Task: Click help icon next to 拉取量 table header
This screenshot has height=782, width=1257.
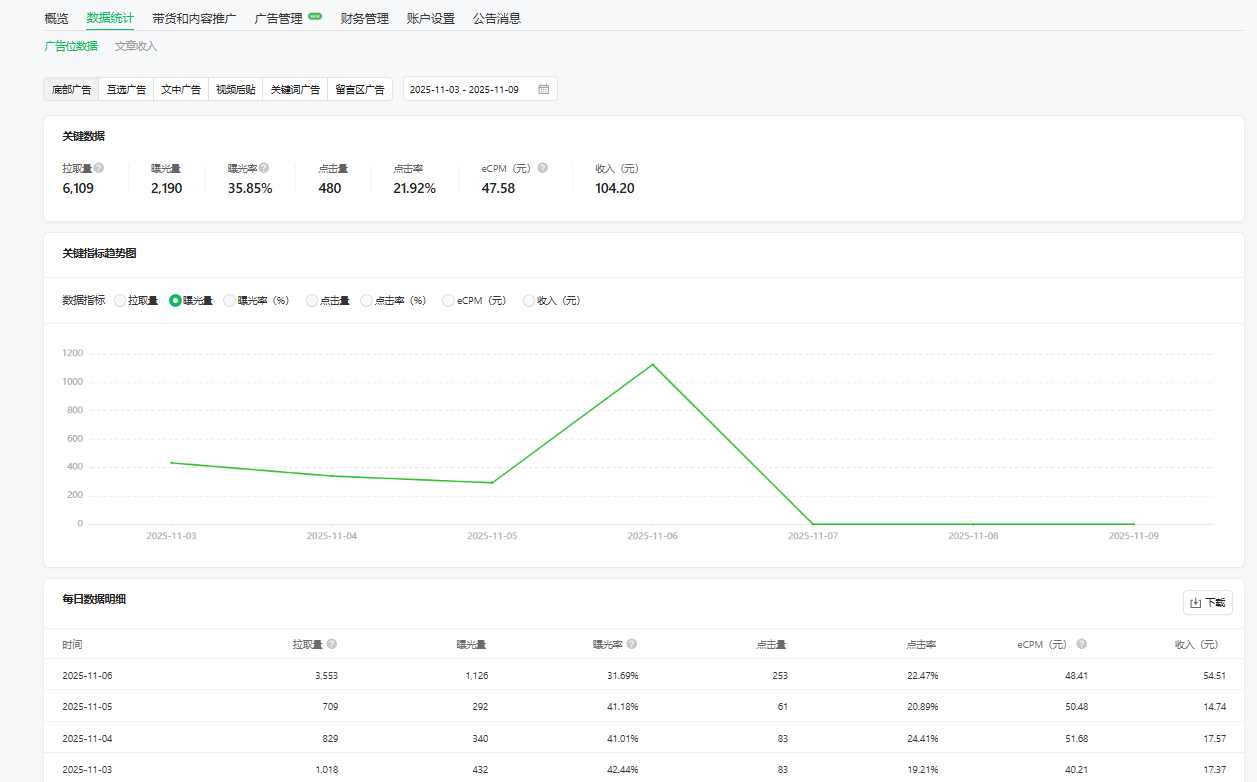Action: pos(332,644)
